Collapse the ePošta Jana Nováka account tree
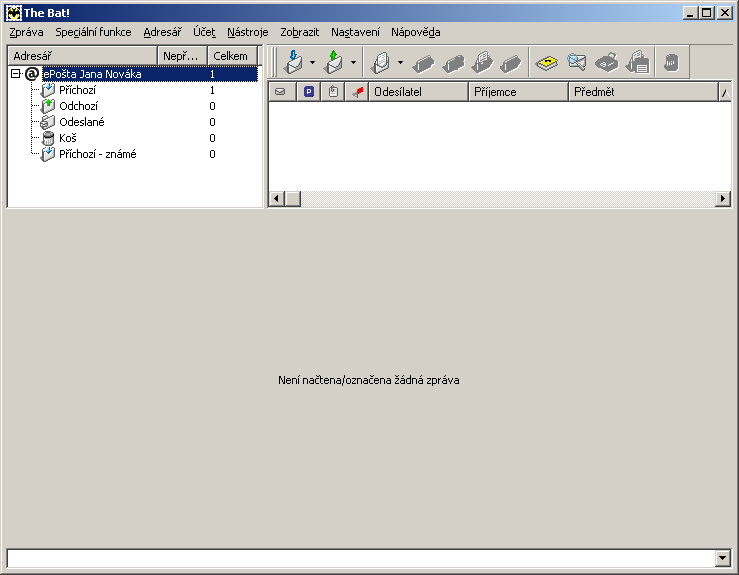Screen dimensions: 739x575 (x=16, y=74)
